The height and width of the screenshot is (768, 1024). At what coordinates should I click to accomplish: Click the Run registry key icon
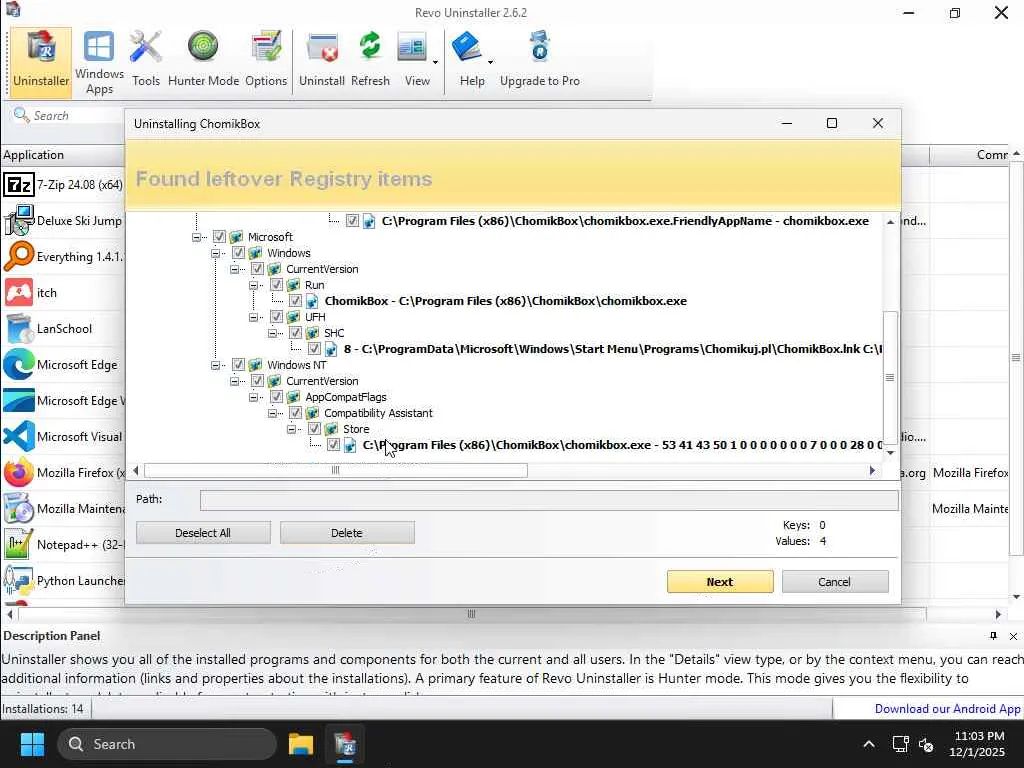294,285
